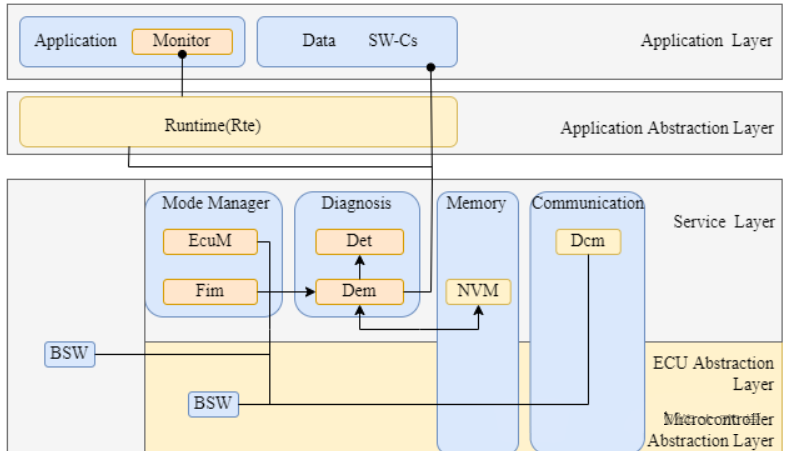Screen dimensions: 786x451
Task: Click the EcuM module box
Action: click(210, 241)
